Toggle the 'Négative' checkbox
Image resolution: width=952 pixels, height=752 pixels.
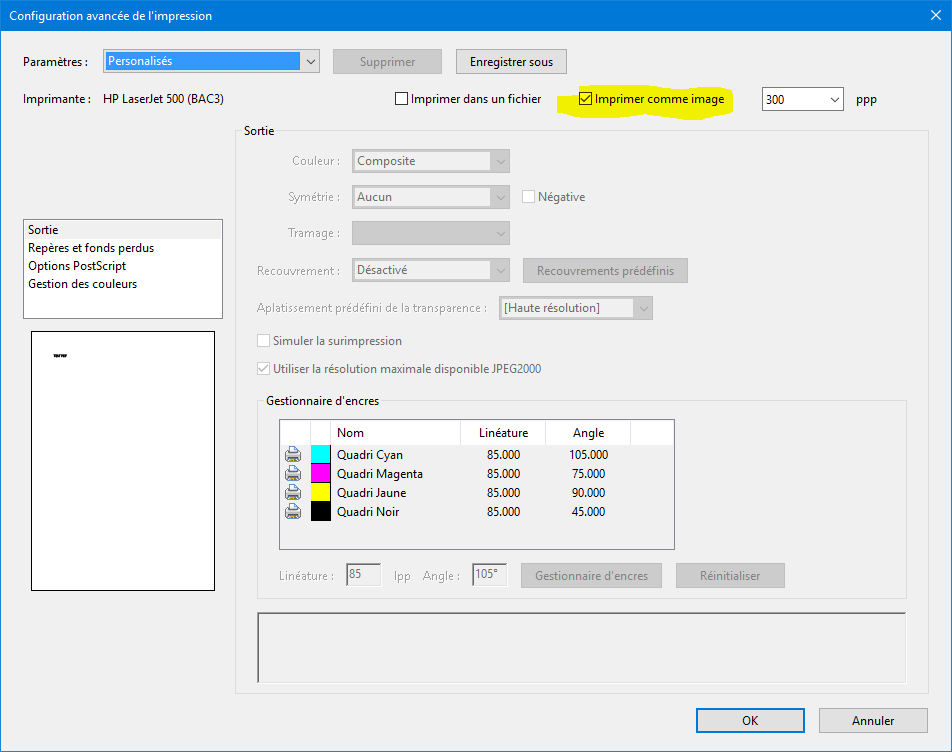coord(529,197)
